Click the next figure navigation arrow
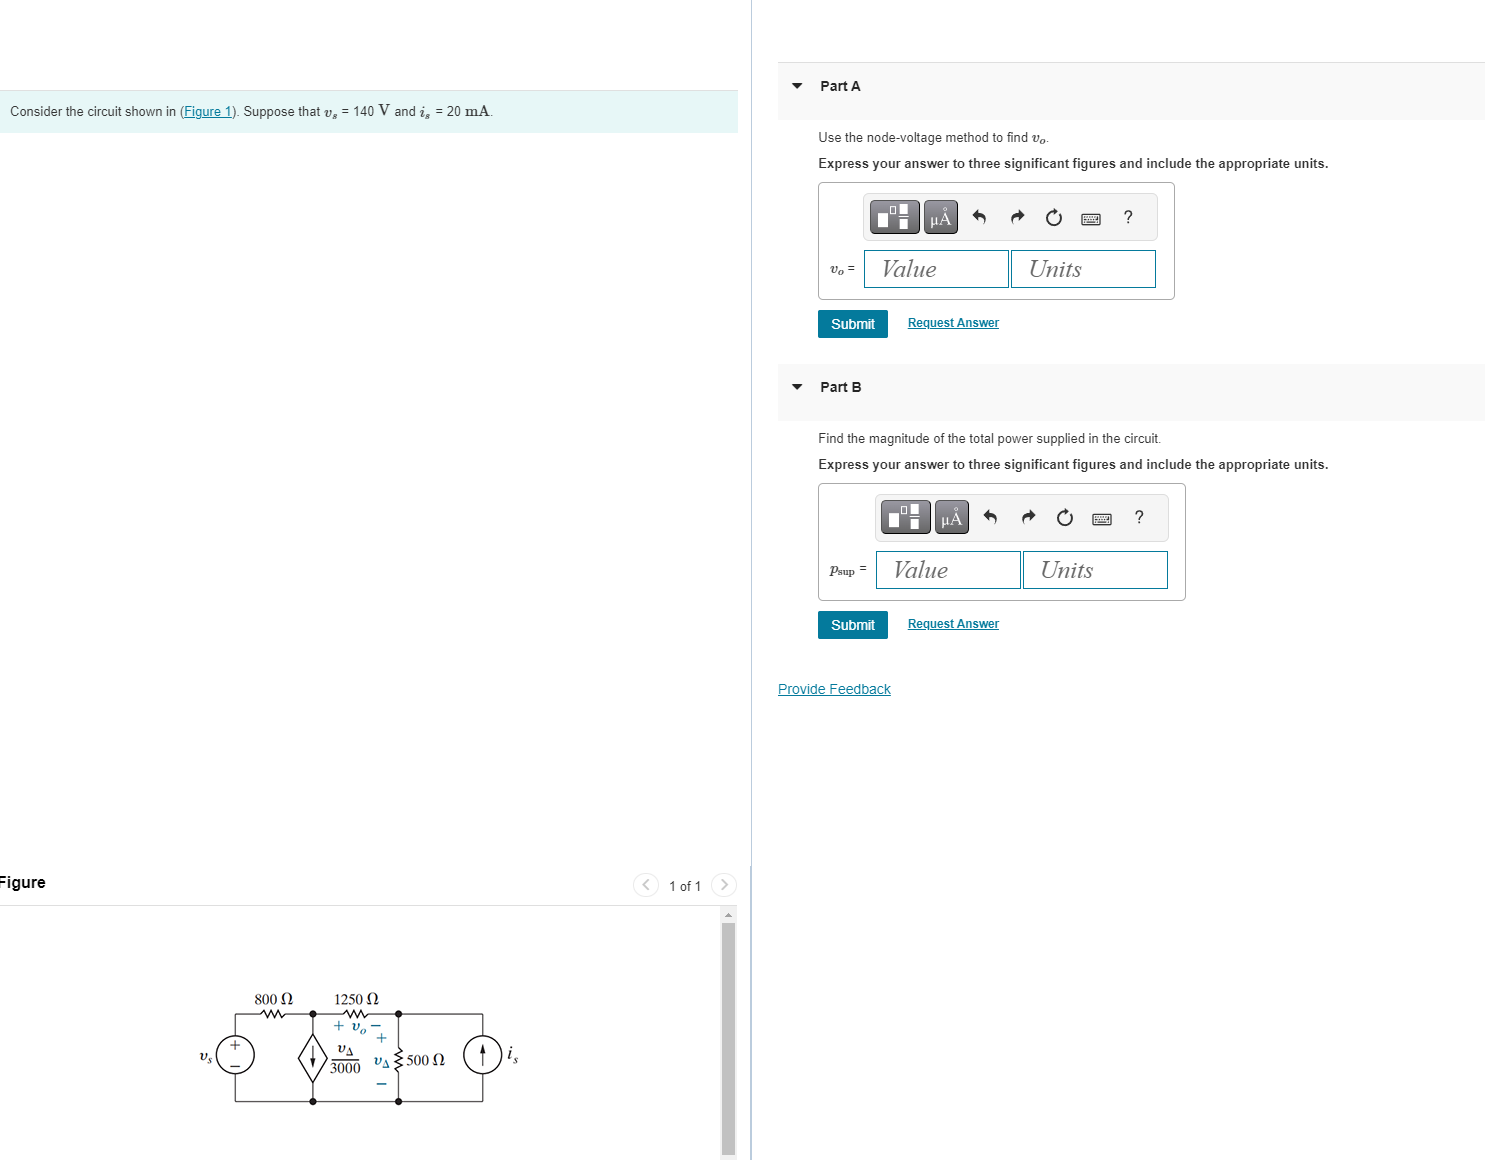The height and width of the screenshot is (1160, 1485). click(723, 885)
